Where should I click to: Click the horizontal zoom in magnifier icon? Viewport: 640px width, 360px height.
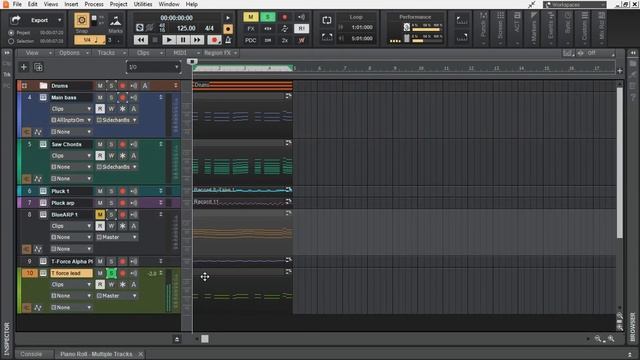click(611, 338)
